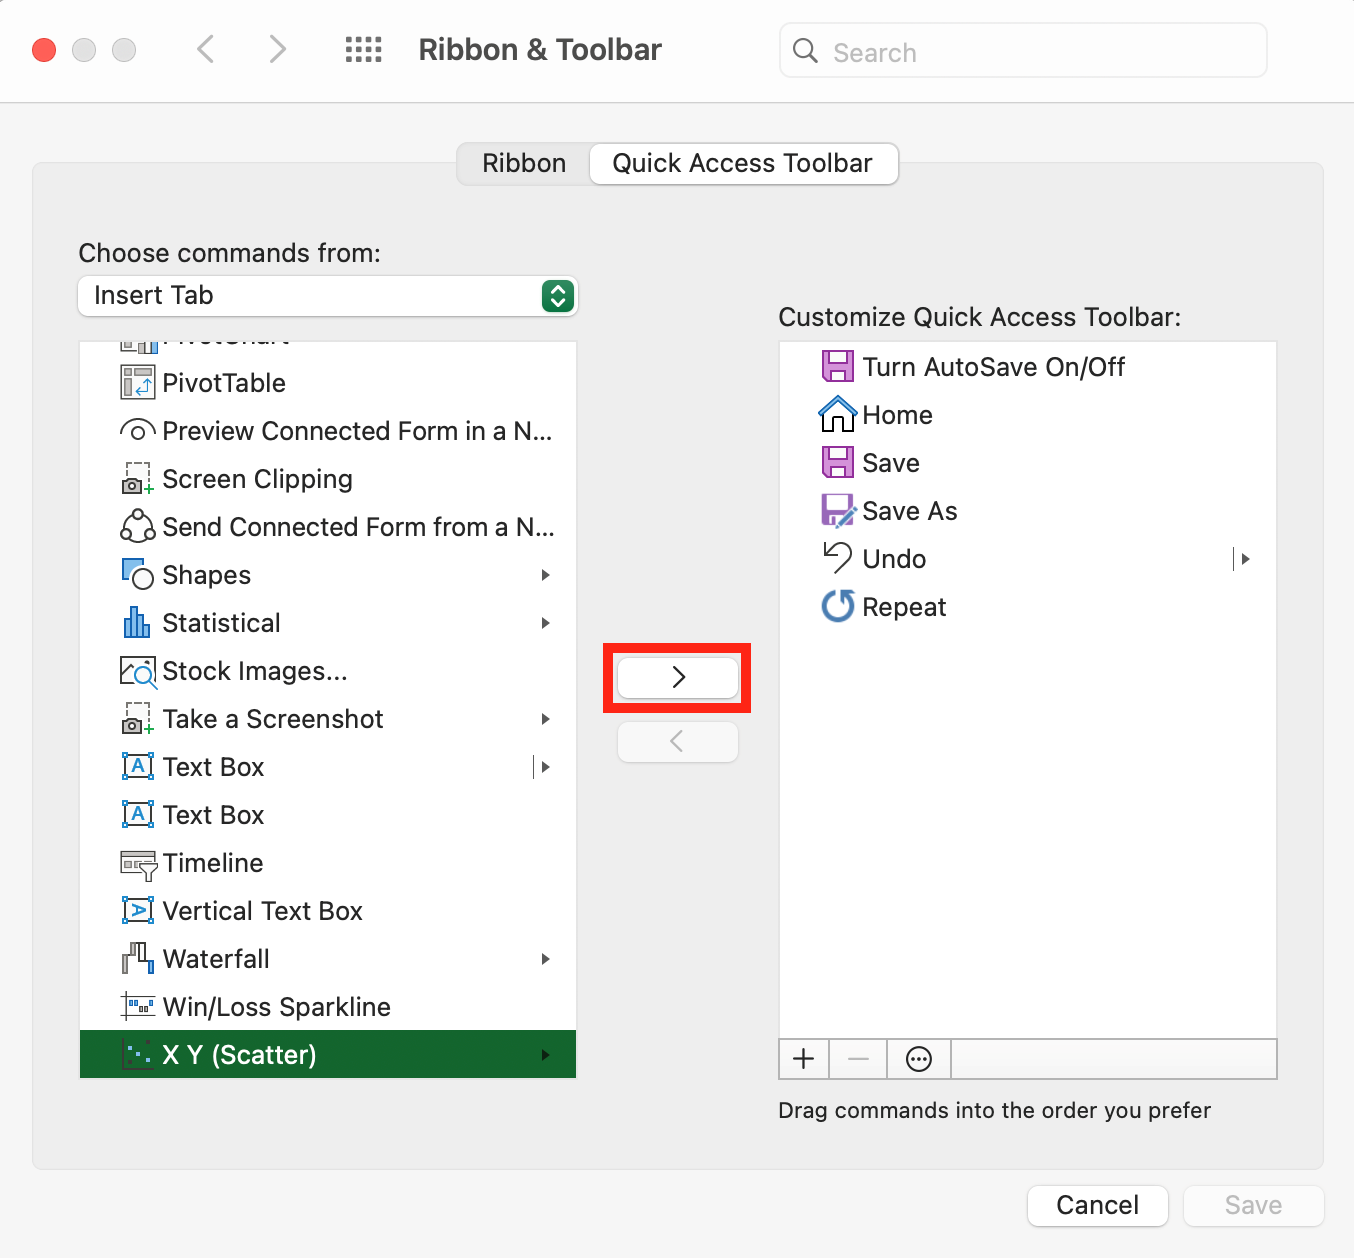The height and width of the screenshot is (1258, 1354).
Task: Select the Turn AutoSave On/Off icon
Action: click(837, 367)
